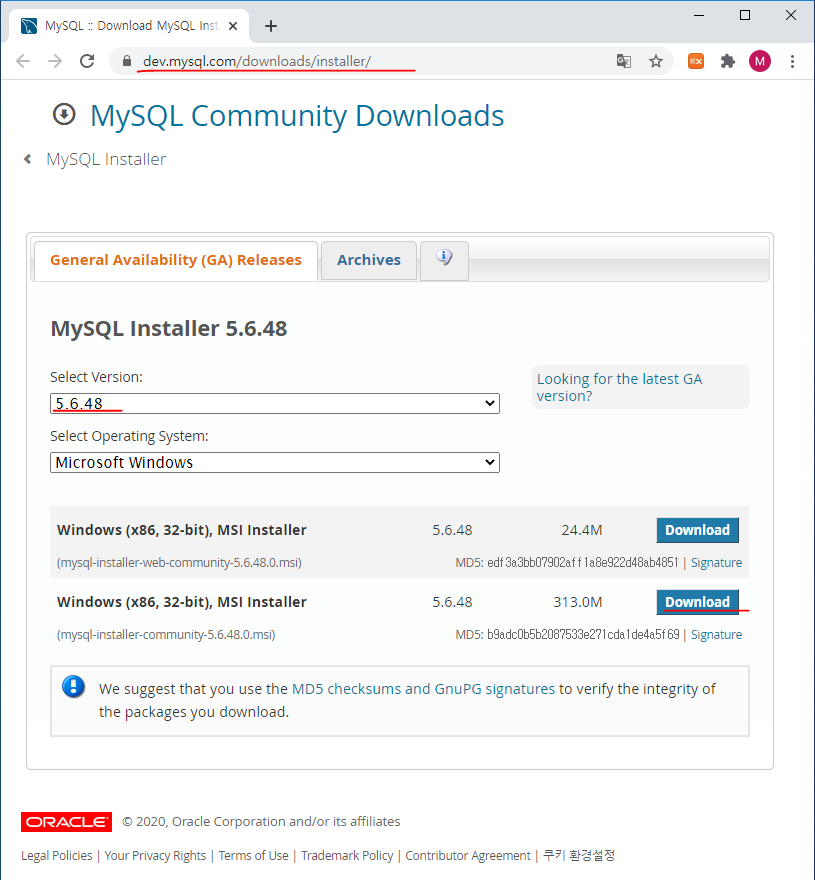Viewport: 815px width, 880px height.
Task: Click the 24.4M file size text
Action: (582, 530)
